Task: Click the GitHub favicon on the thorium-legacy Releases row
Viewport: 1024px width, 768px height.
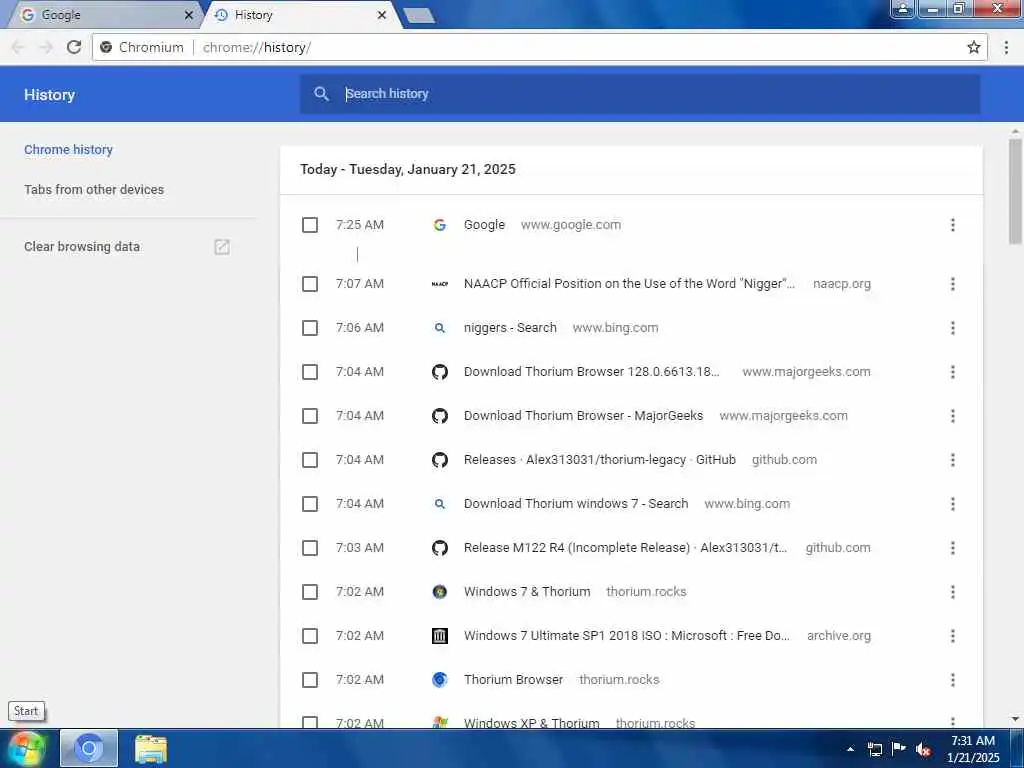Action: (x=440, y=460)
